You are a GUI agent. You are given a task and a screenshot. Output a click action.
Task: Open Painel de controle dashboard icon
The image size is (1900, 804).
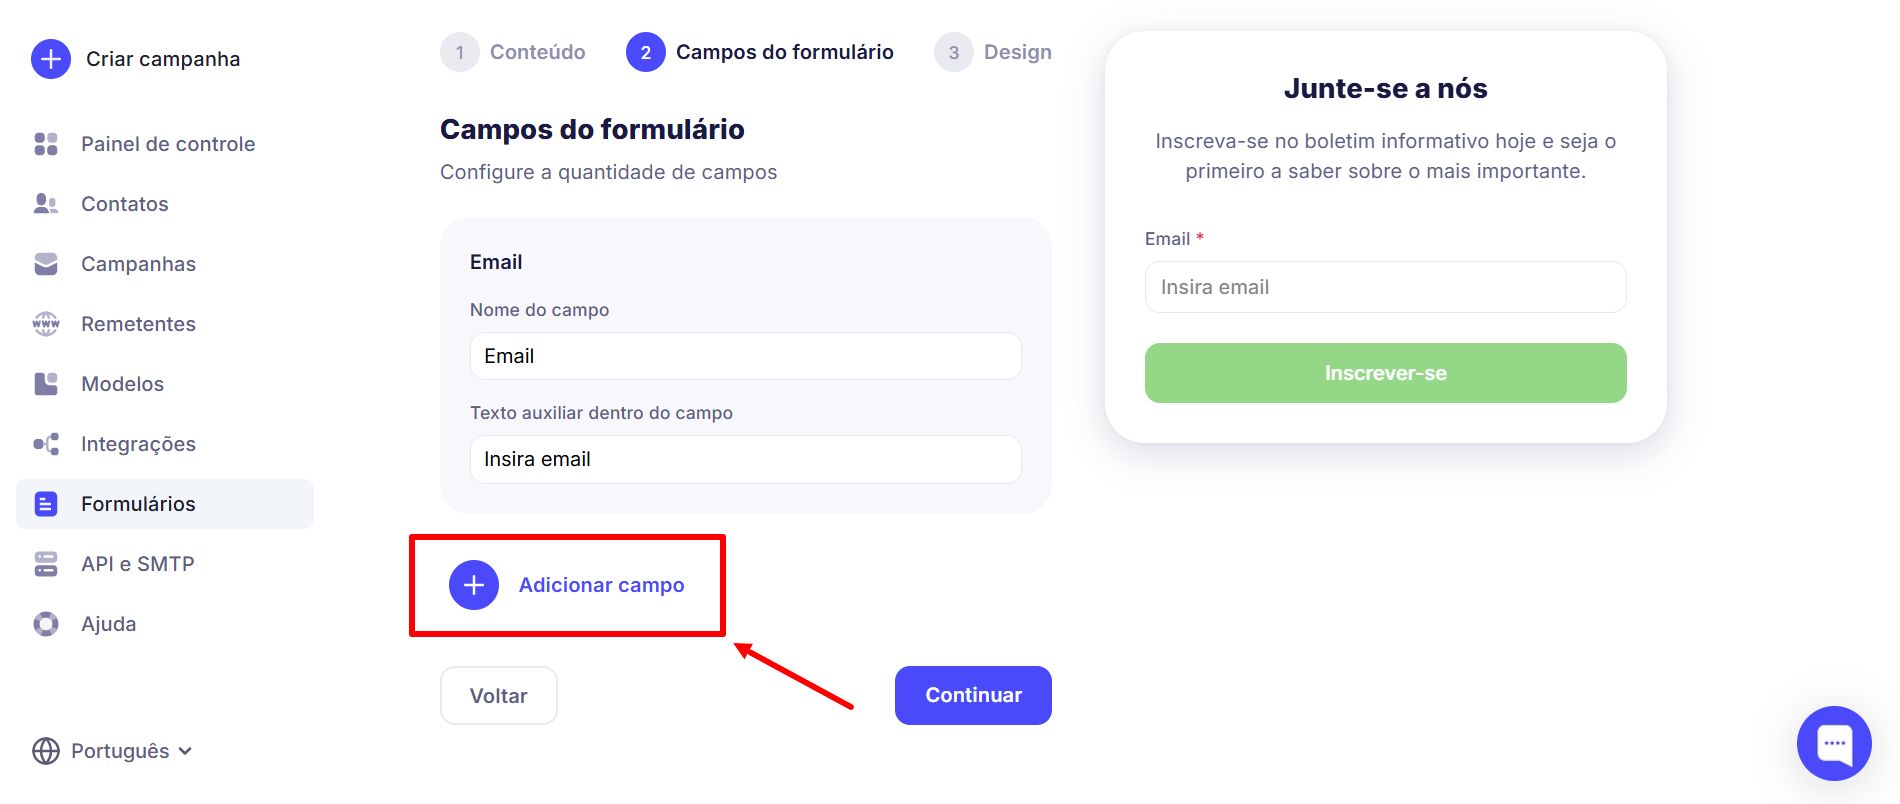click(x=46, y=144)
